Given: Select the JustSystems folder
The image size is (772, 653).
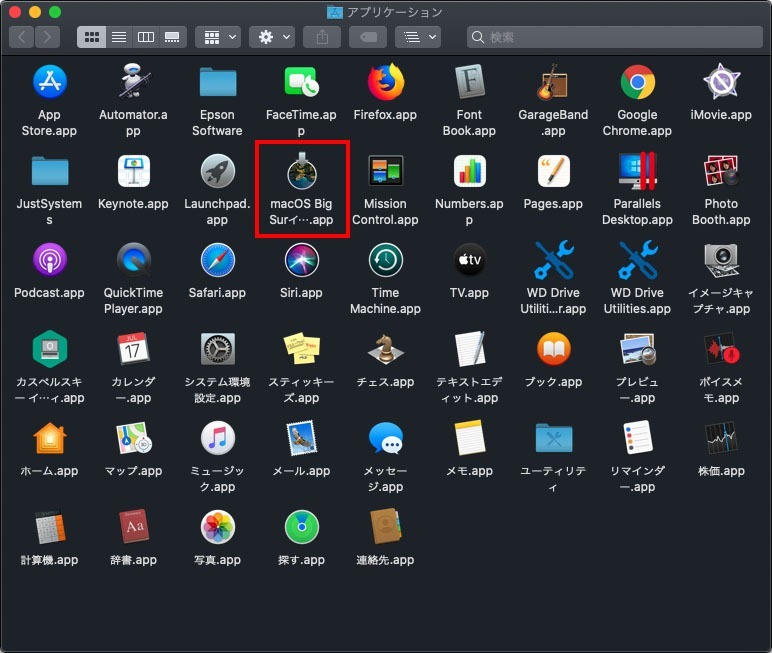Looking at the screenshot, I should (x=49, y=171).
